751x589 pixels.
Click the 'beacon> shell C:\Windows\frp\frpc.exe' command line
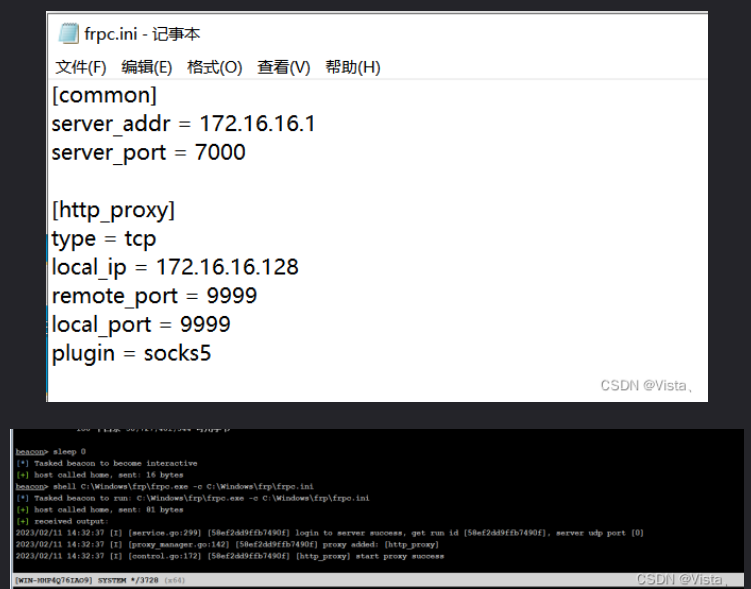tap(164, 486)
